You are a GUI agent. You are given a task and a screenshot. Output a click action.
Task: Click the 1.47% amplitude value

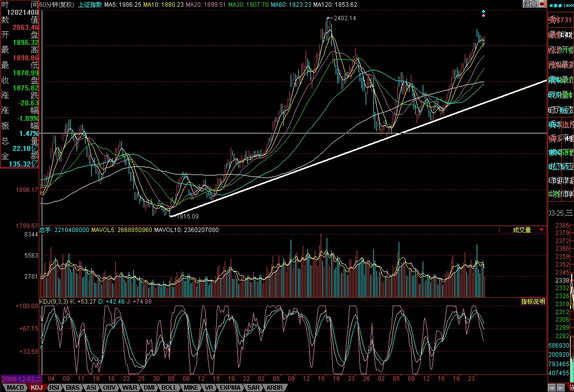click(29, 133)
